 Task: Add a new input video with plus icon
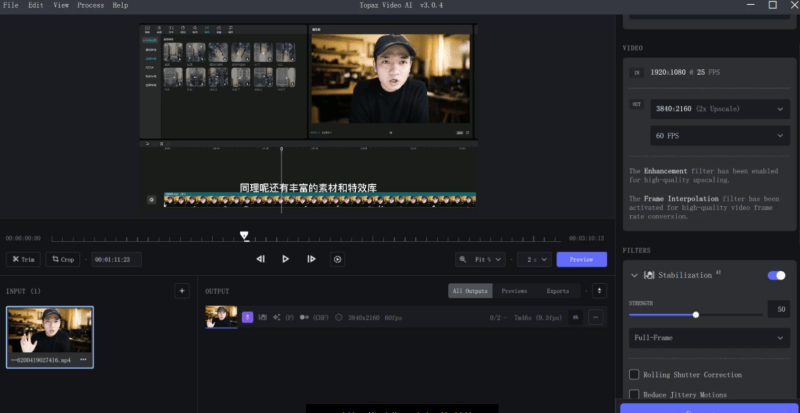coord(181,291)
